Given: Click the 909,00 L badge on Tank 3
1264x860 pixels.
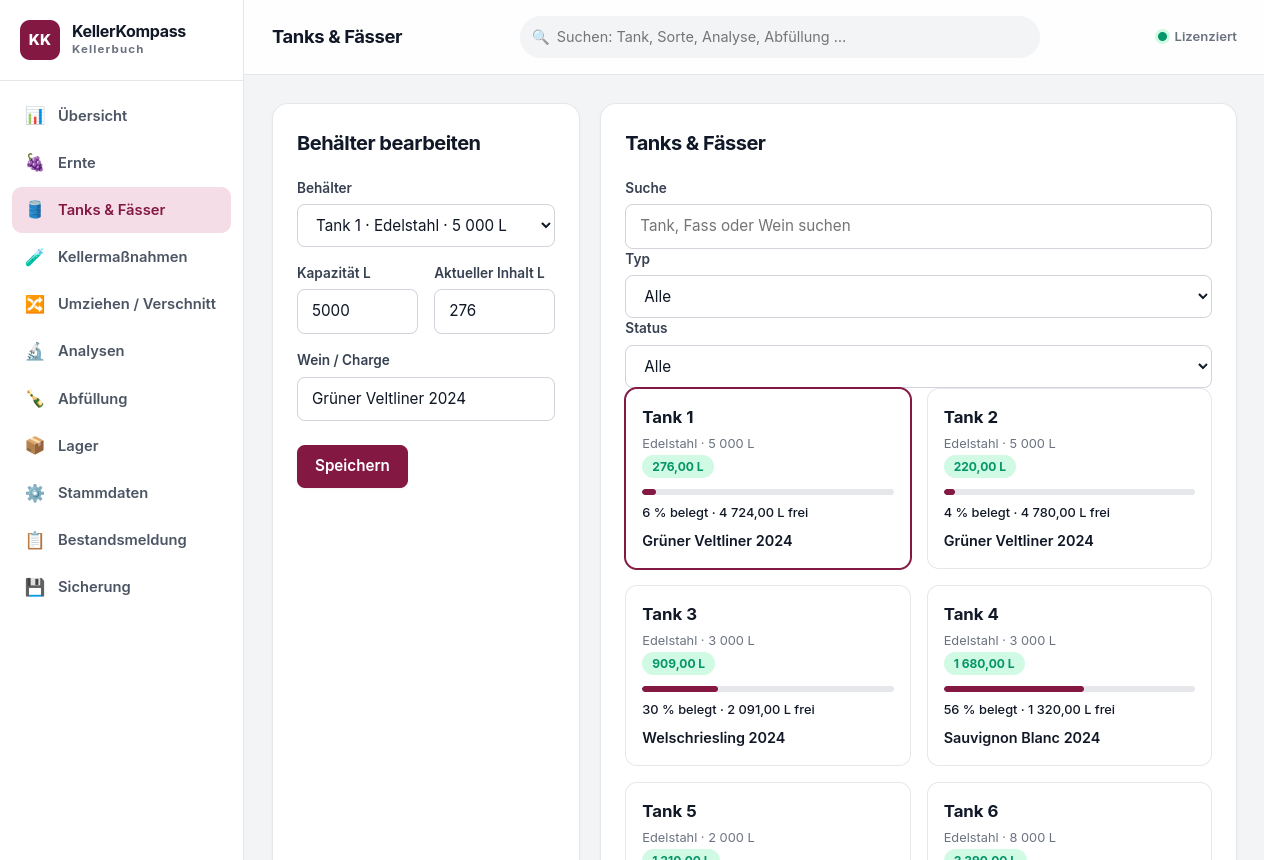Looking at the screenshot, I should tap(678, 664).
